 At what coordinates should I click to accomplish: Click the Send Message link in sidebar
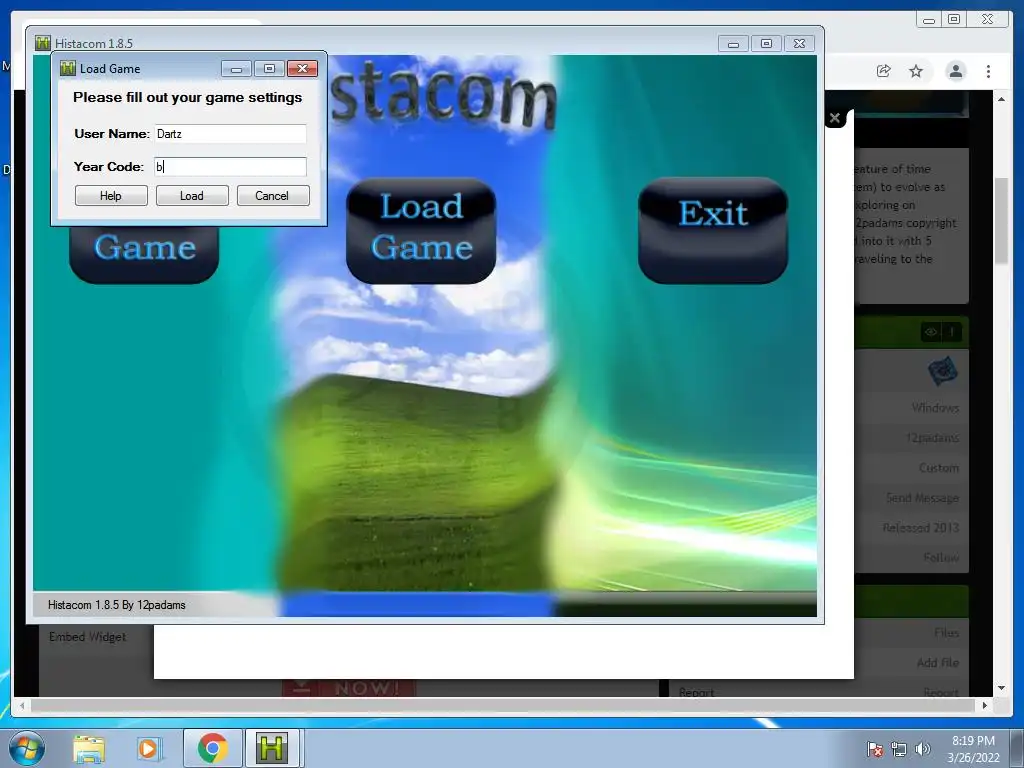[922, 498]
